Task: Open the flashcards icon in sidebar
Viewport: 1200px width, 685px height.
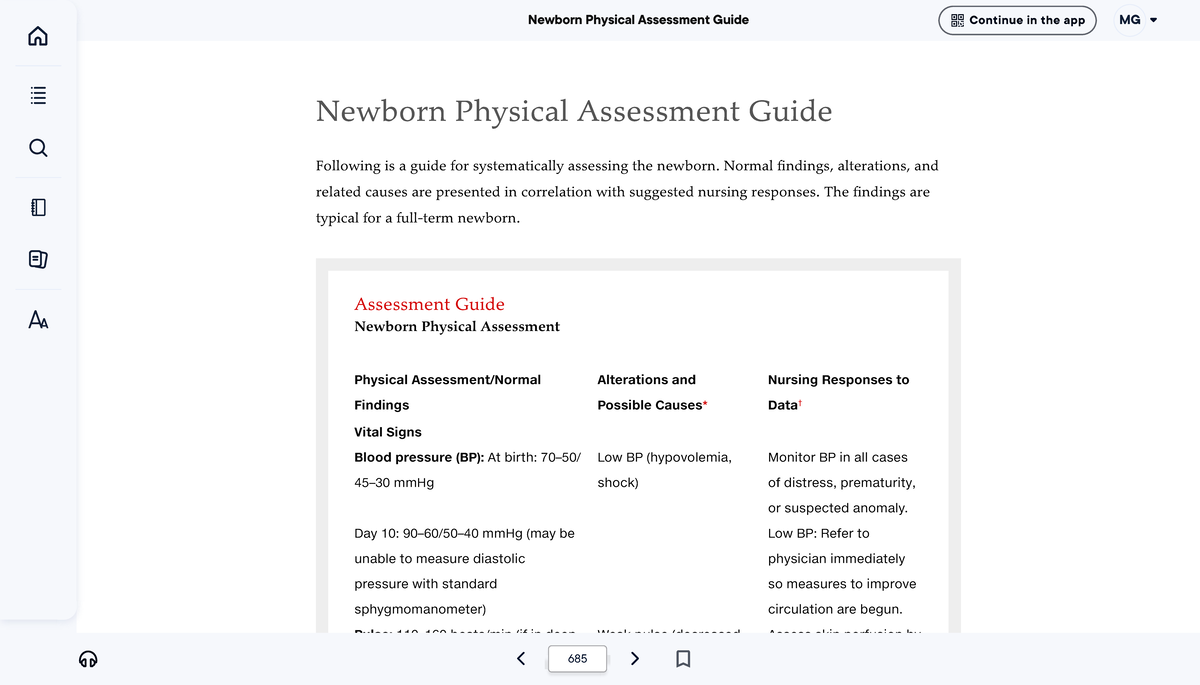Action: [37, 260]
